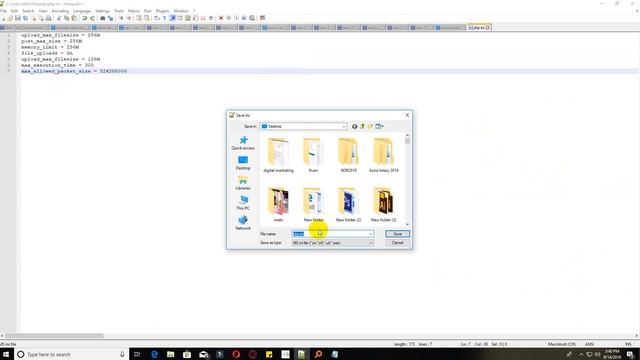Open the File menu in Notepad++
640x360 pixels.
pyautogui.click(x=3, y=11)
